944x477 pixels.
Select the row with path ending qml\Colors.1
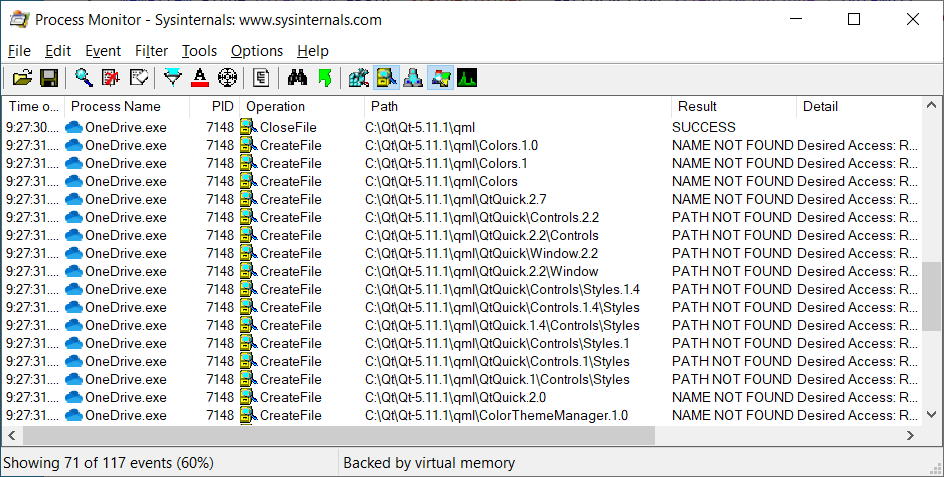(462, 163)
